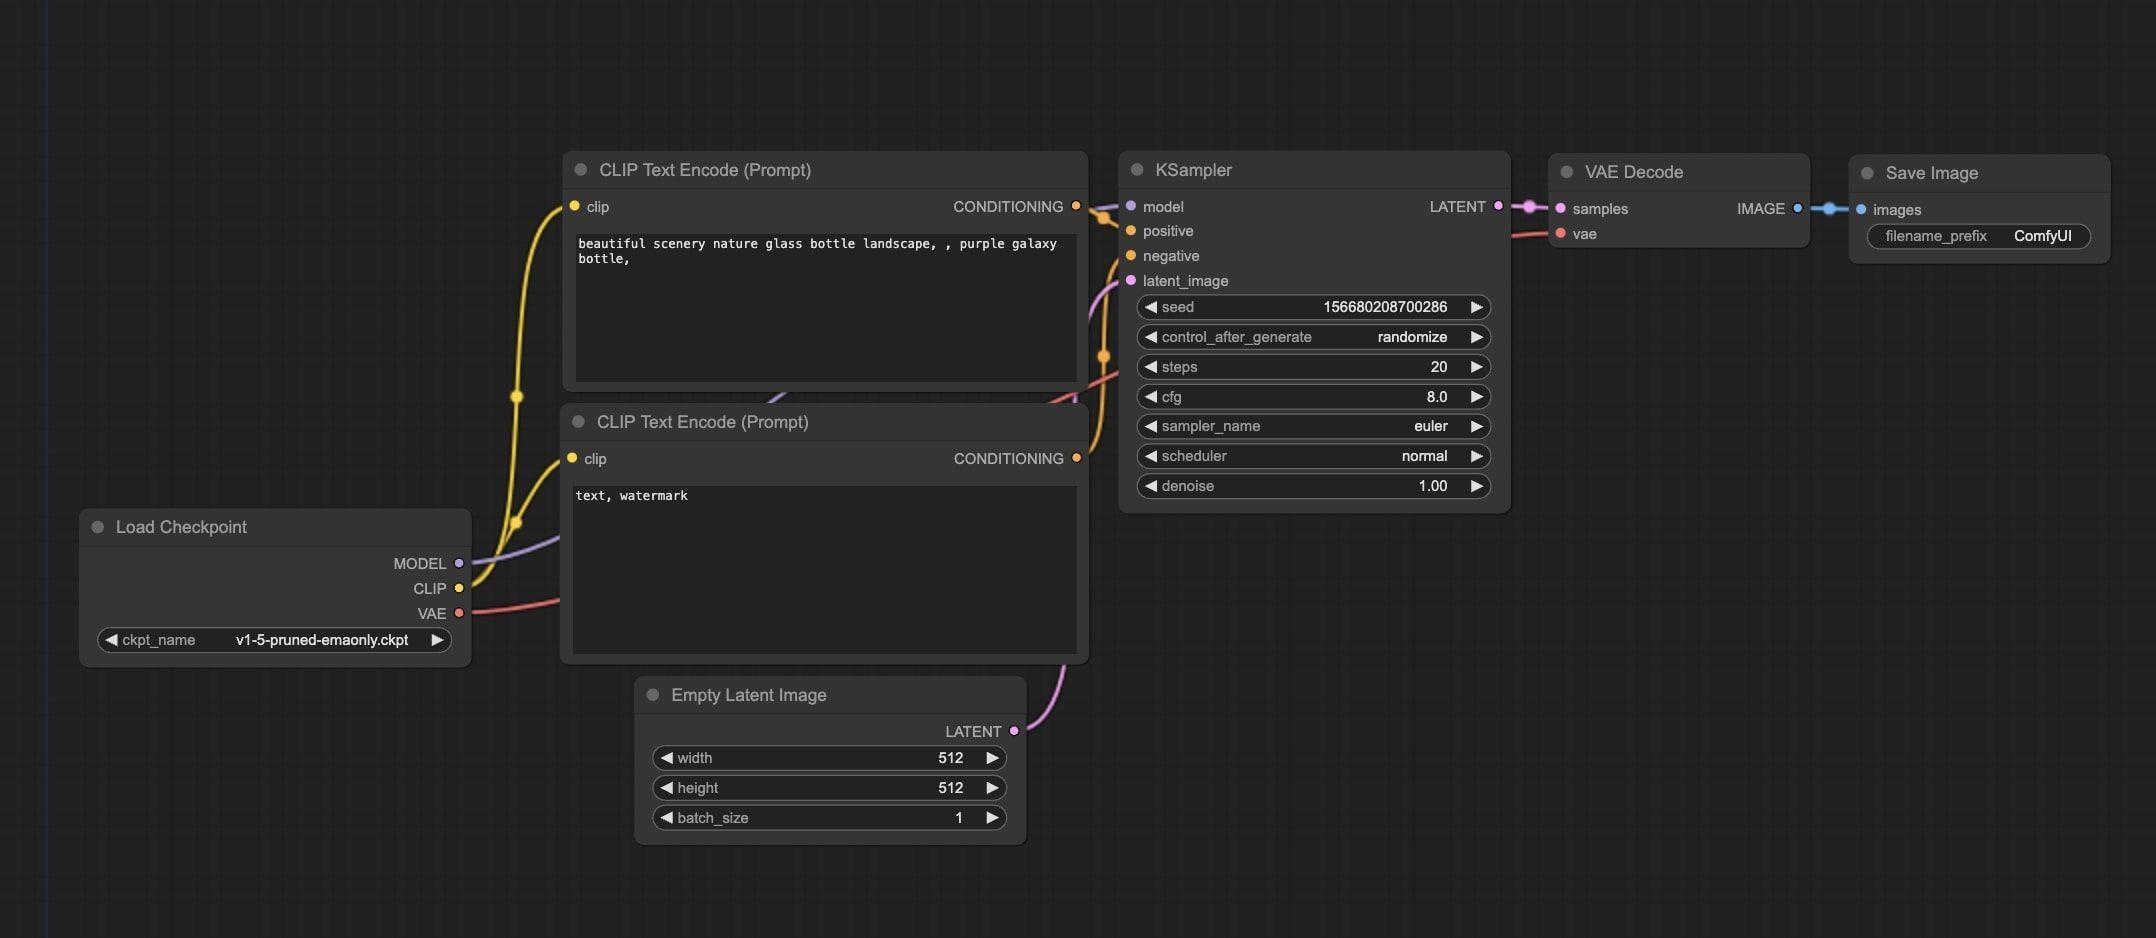2156x938 pixels.
Task: Increase denoise with right arrow
Action: pyautogui.click(x=1476, y=486)
